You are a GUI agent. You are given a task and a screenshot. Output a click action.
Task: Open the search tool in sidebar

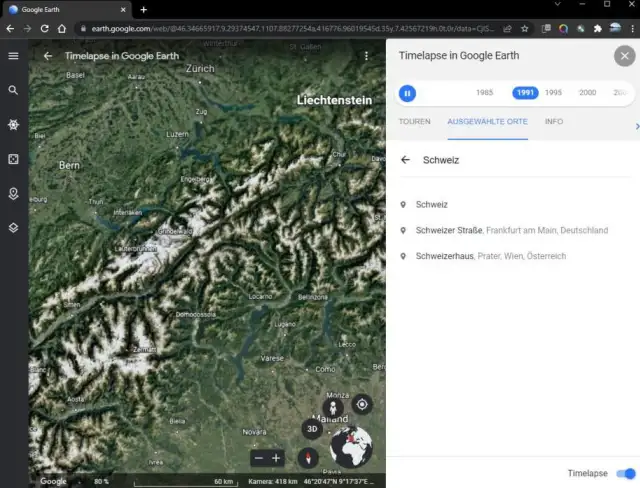(x=13, y=90)
